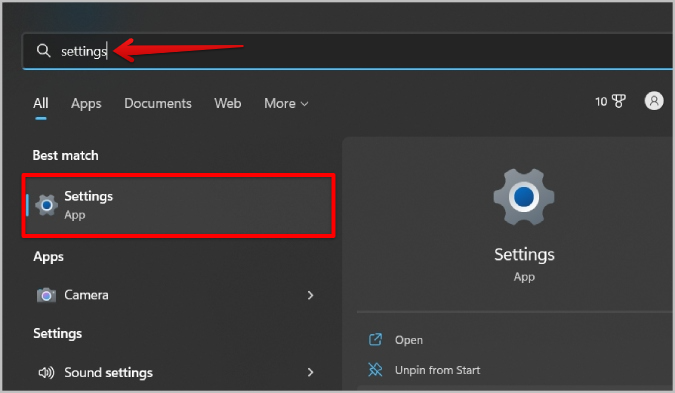Switch to the Web filter tab

pos(228,103)
